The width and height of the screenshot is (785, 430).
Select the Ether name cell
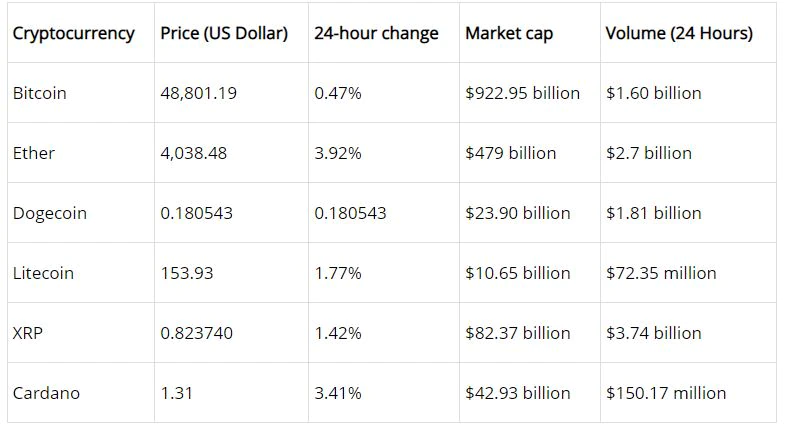34,153
